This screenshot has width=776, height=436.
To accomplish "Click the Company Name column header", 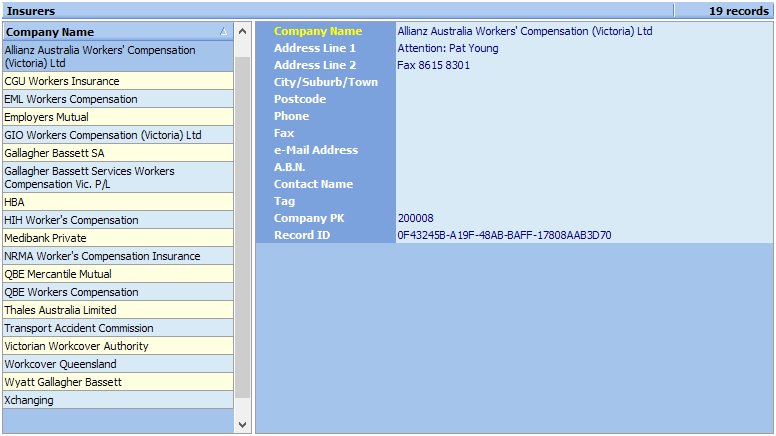I will [x=118, y=32].
